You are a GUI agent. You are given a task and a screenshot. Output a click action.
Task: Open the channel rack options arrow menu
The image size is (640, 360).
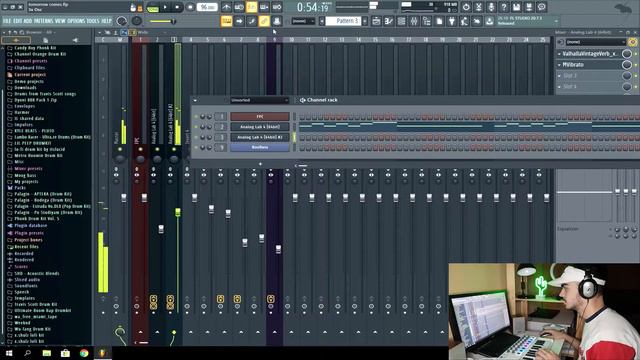coord(195,100)
